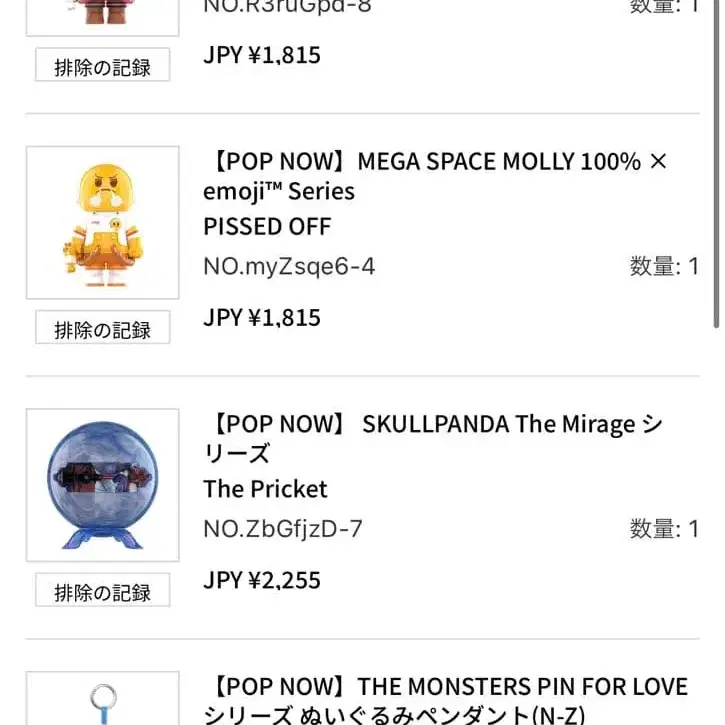This screenshot has width=725, height=725.
Task: Click the SKULLPANDA blue globe thumbnail
Action: point(102,485)
